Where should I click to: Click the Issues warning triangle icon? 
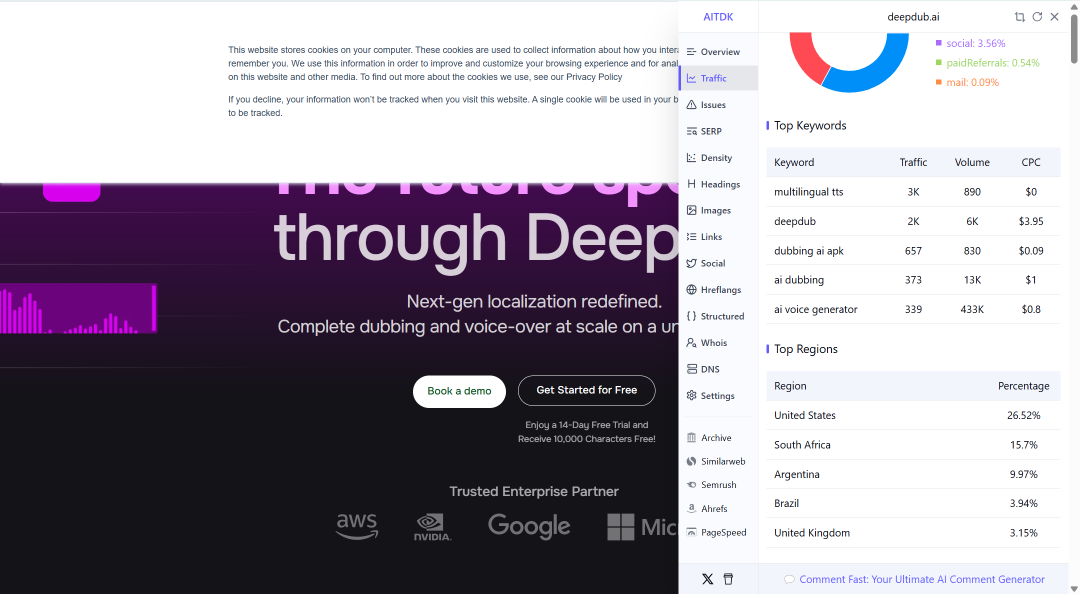pos(692,105)
